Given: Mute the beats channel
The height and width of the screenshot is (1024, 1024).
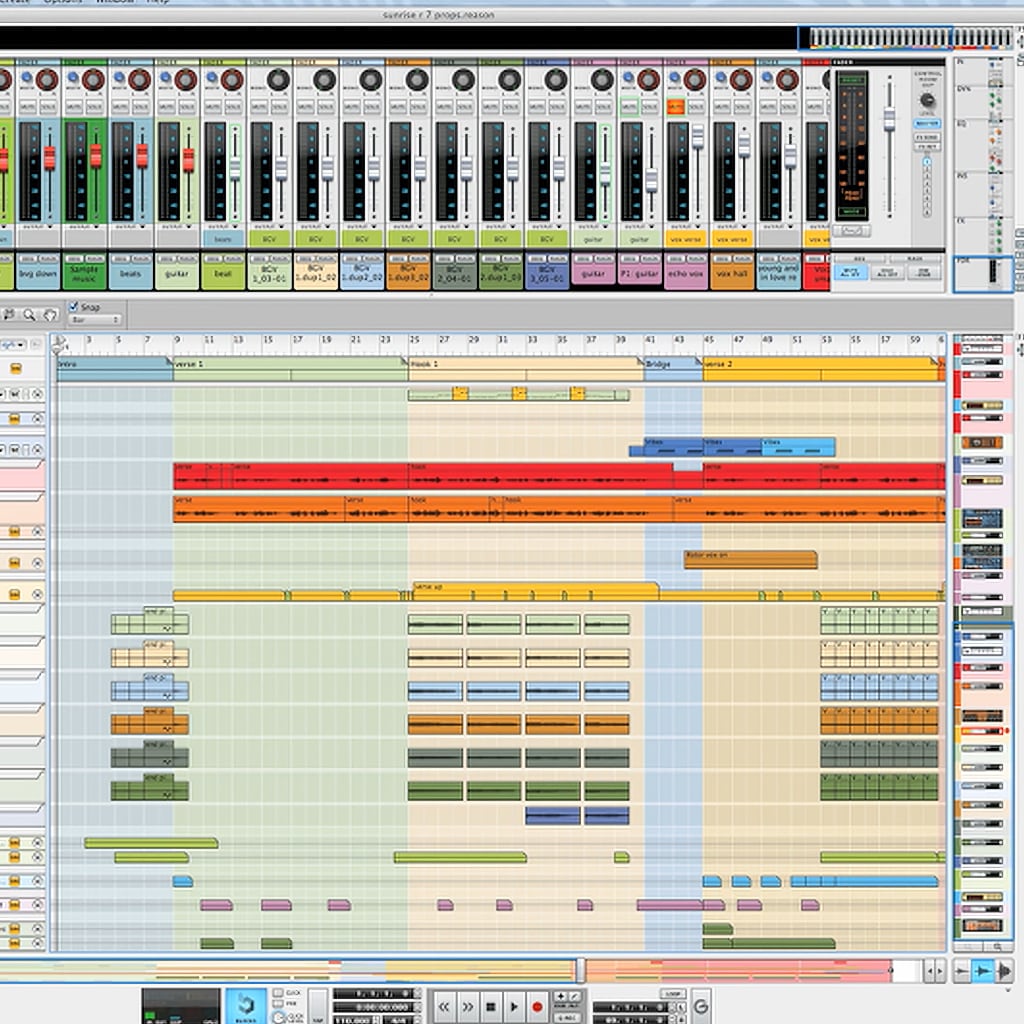Looking at the screenshot, I should pos(120,106).
